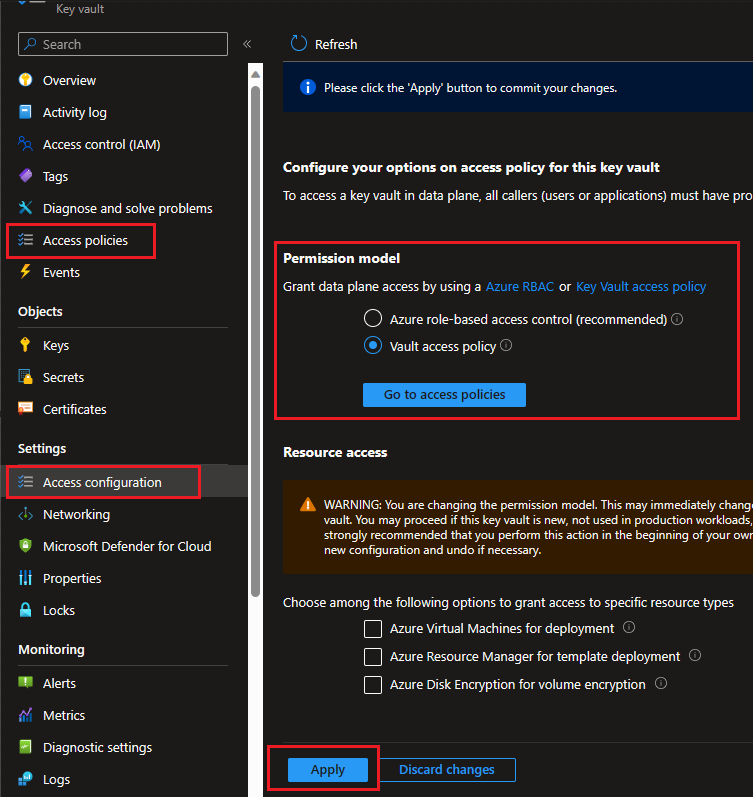Open Activity log in the sidebar
Image resolution: width=753 pixels, height=797 pixels.
pyautogui.click(x=75, y=112)
